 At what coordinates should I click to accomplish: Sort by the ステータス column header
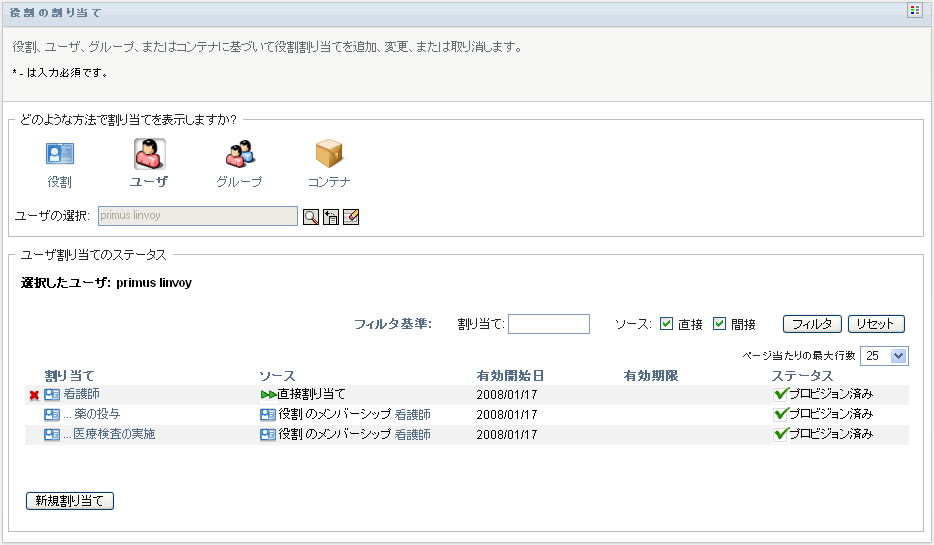coord(802,376)
